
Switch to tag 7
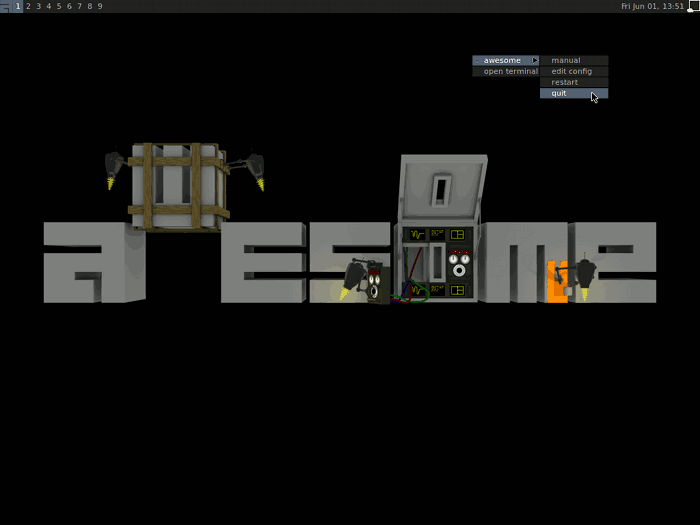click(79, 6)
